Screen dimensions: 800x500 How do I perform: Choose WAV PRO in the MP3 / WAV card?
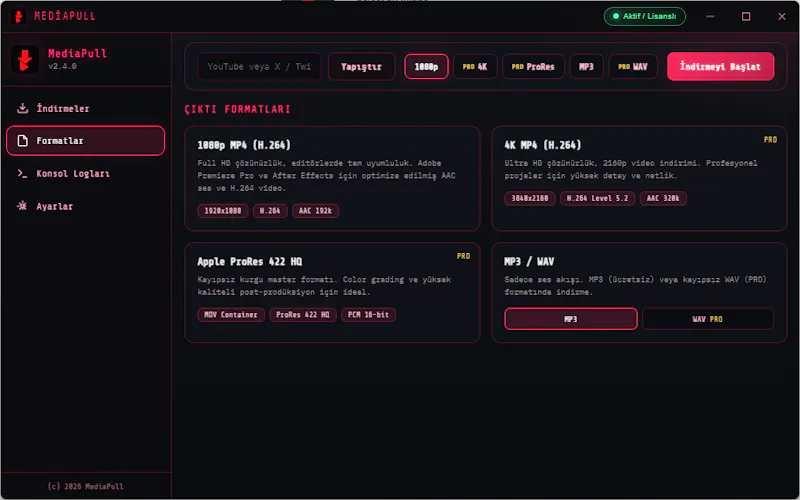tap(708, 319)
